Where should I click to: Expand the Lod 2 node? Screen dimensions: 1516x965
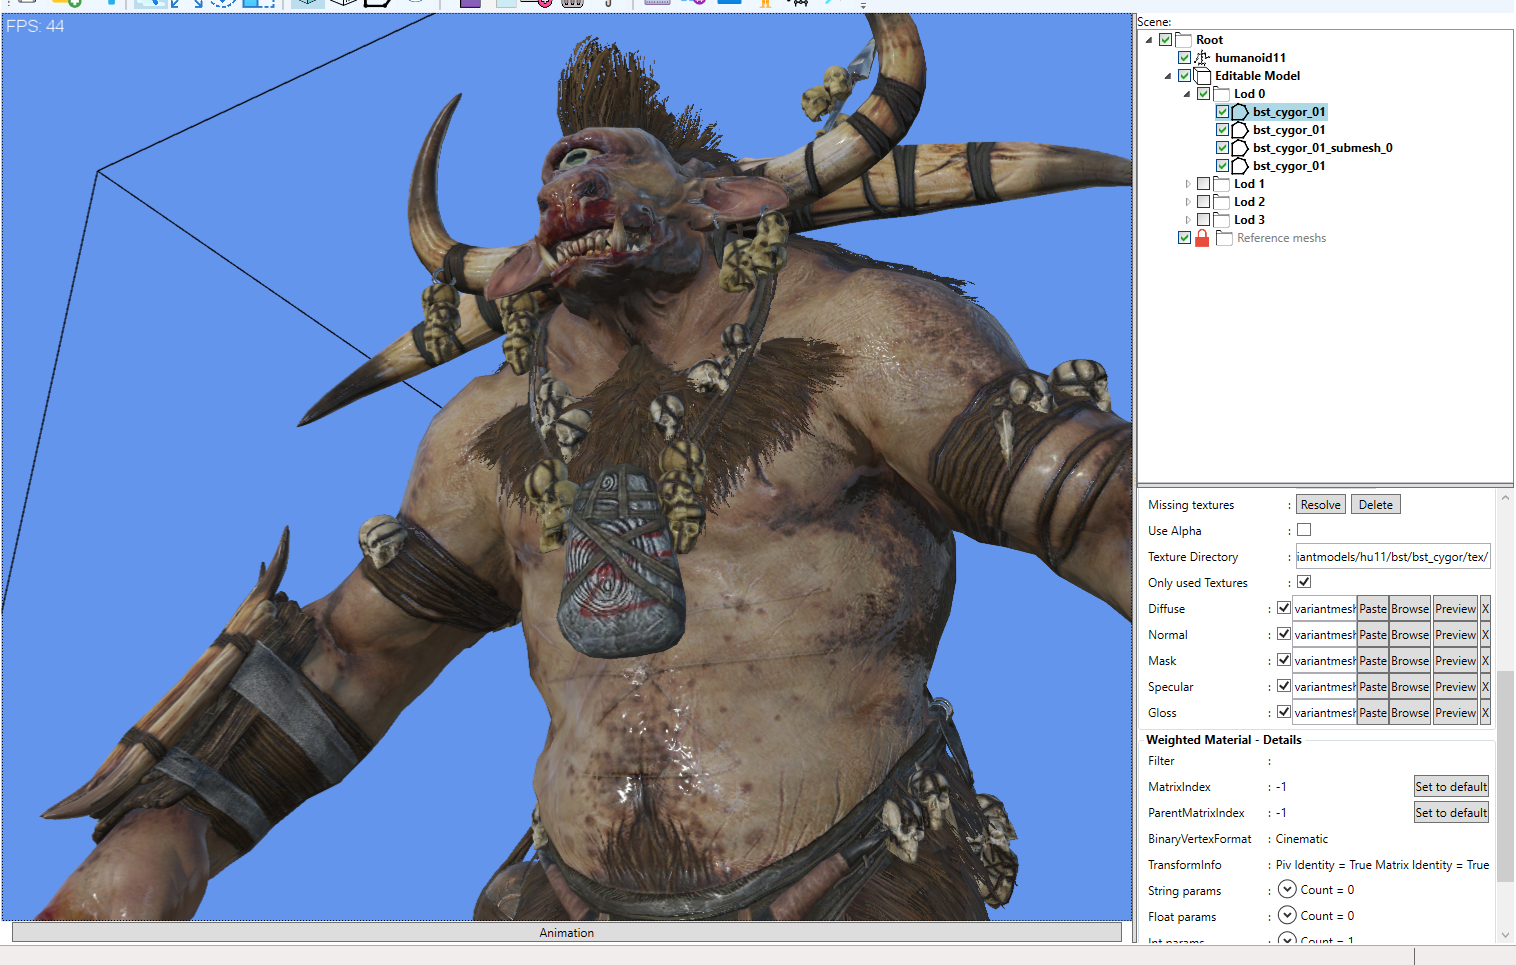(x=1187, y=202)
